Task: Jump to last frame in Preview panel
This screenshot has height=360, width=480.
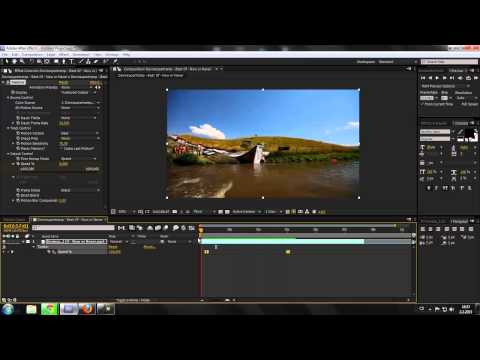Action: pos(452,78)
